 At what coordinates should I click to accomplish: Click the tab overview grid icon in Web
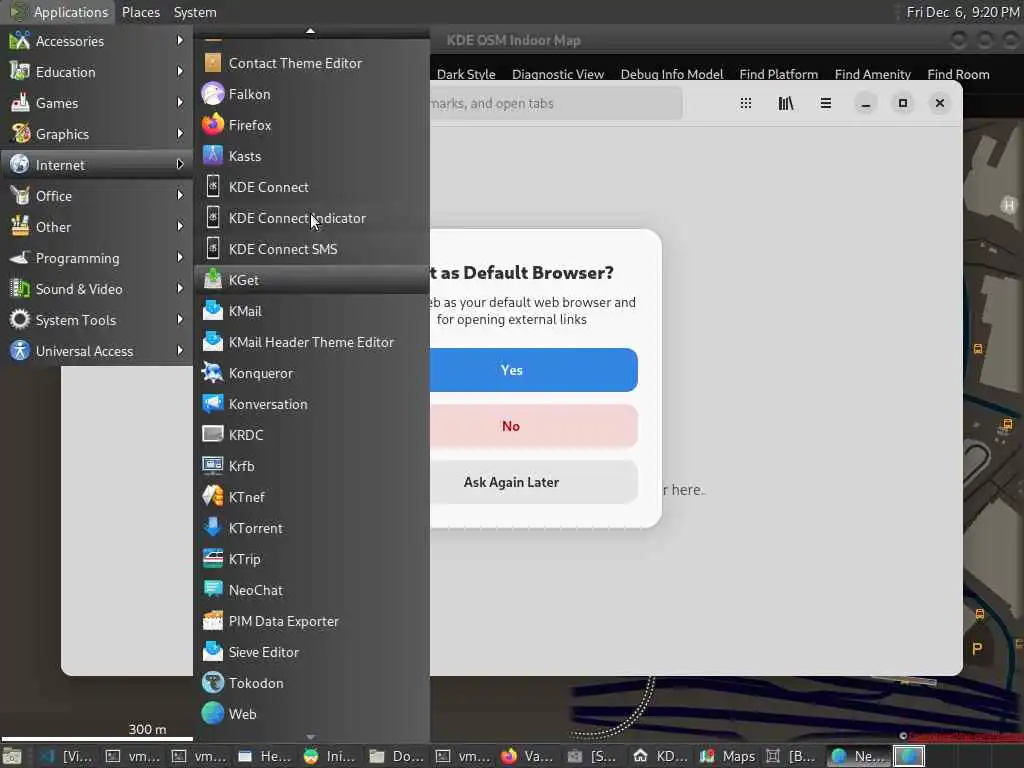point(746,103)
